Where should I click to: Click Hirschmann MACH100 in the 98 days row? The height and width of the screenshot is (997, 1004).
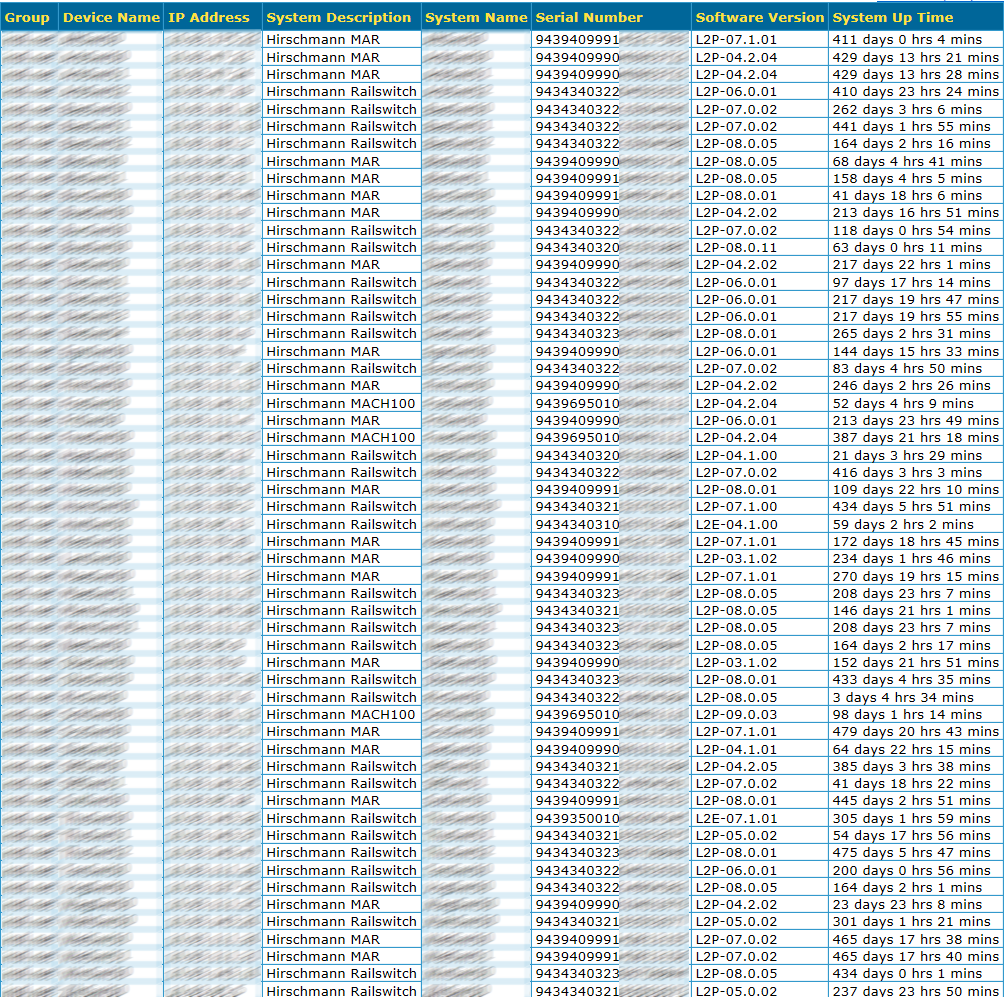[x=341, y=715]
